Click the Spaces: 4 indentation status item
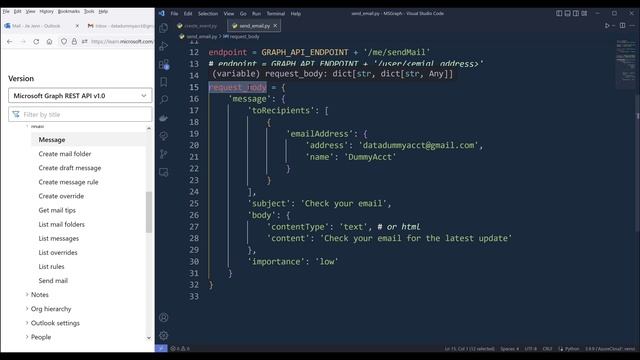The image size is (640, 360). point(509,349)
